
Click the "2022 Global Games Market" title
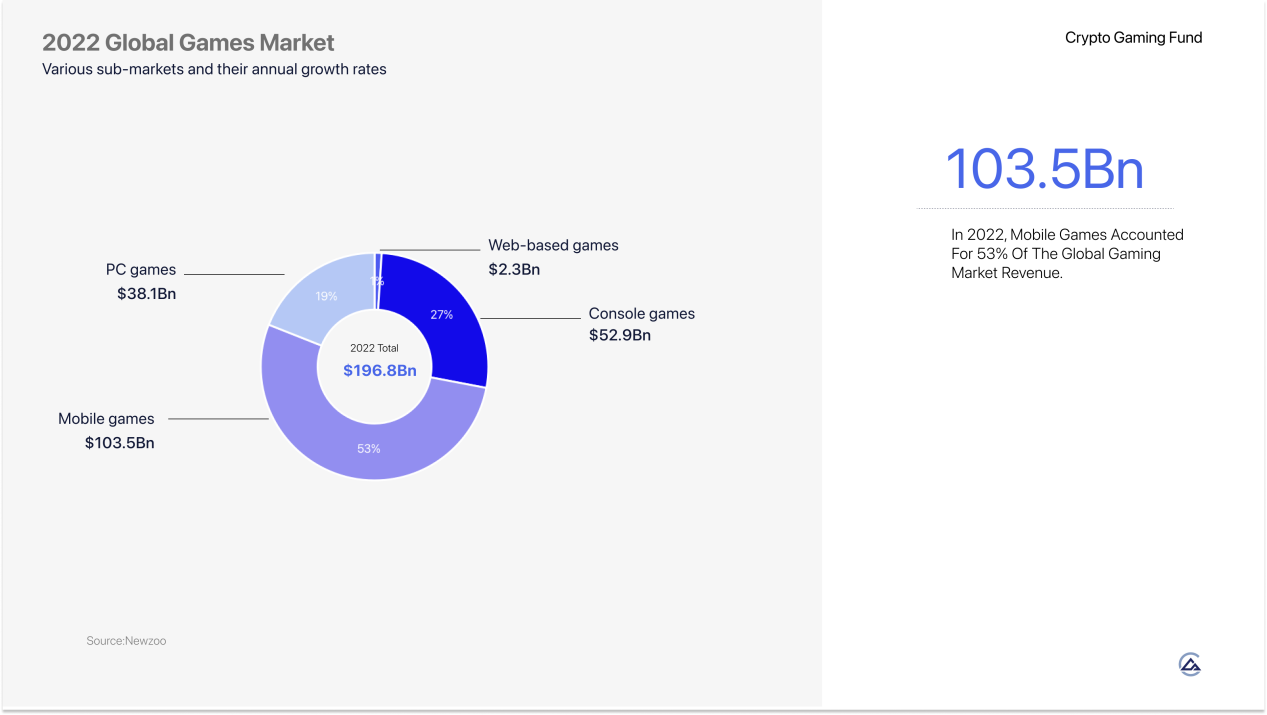coord(188,43)
